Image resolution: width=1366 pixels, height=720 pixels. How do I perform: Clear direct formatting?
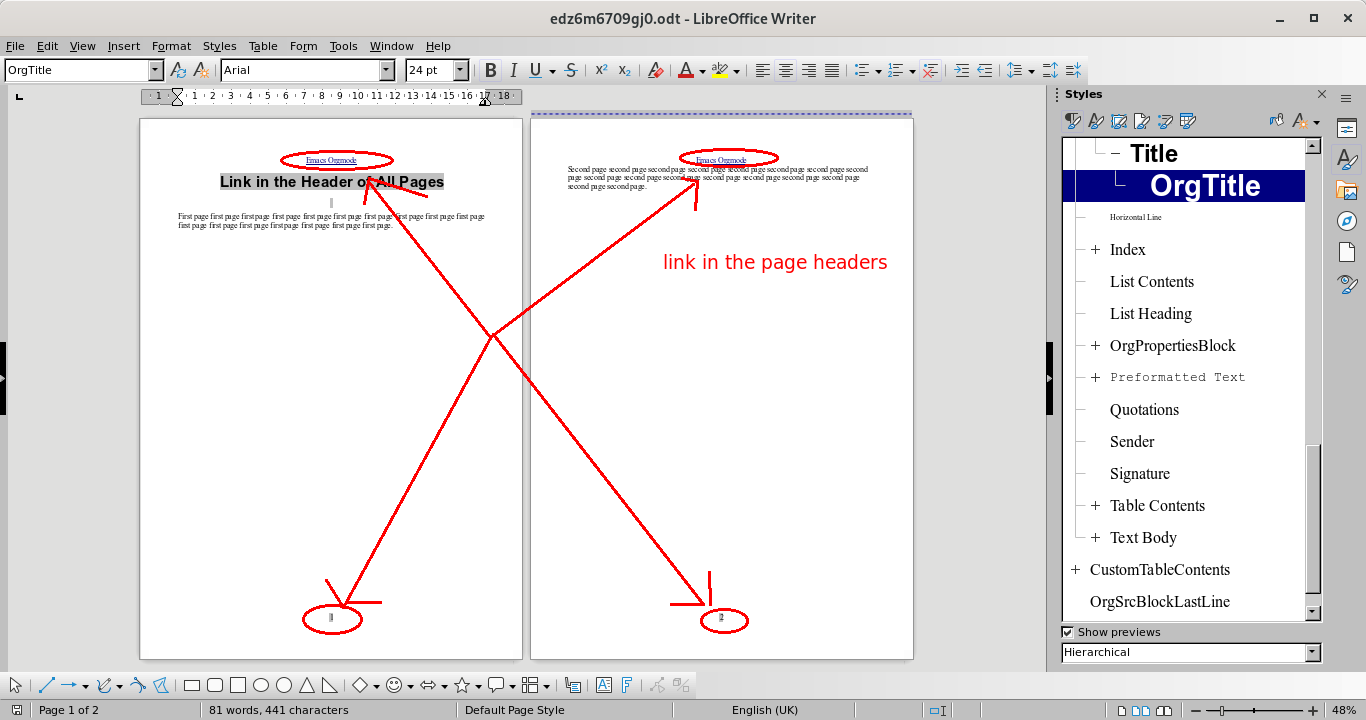(x=655, y=70)
